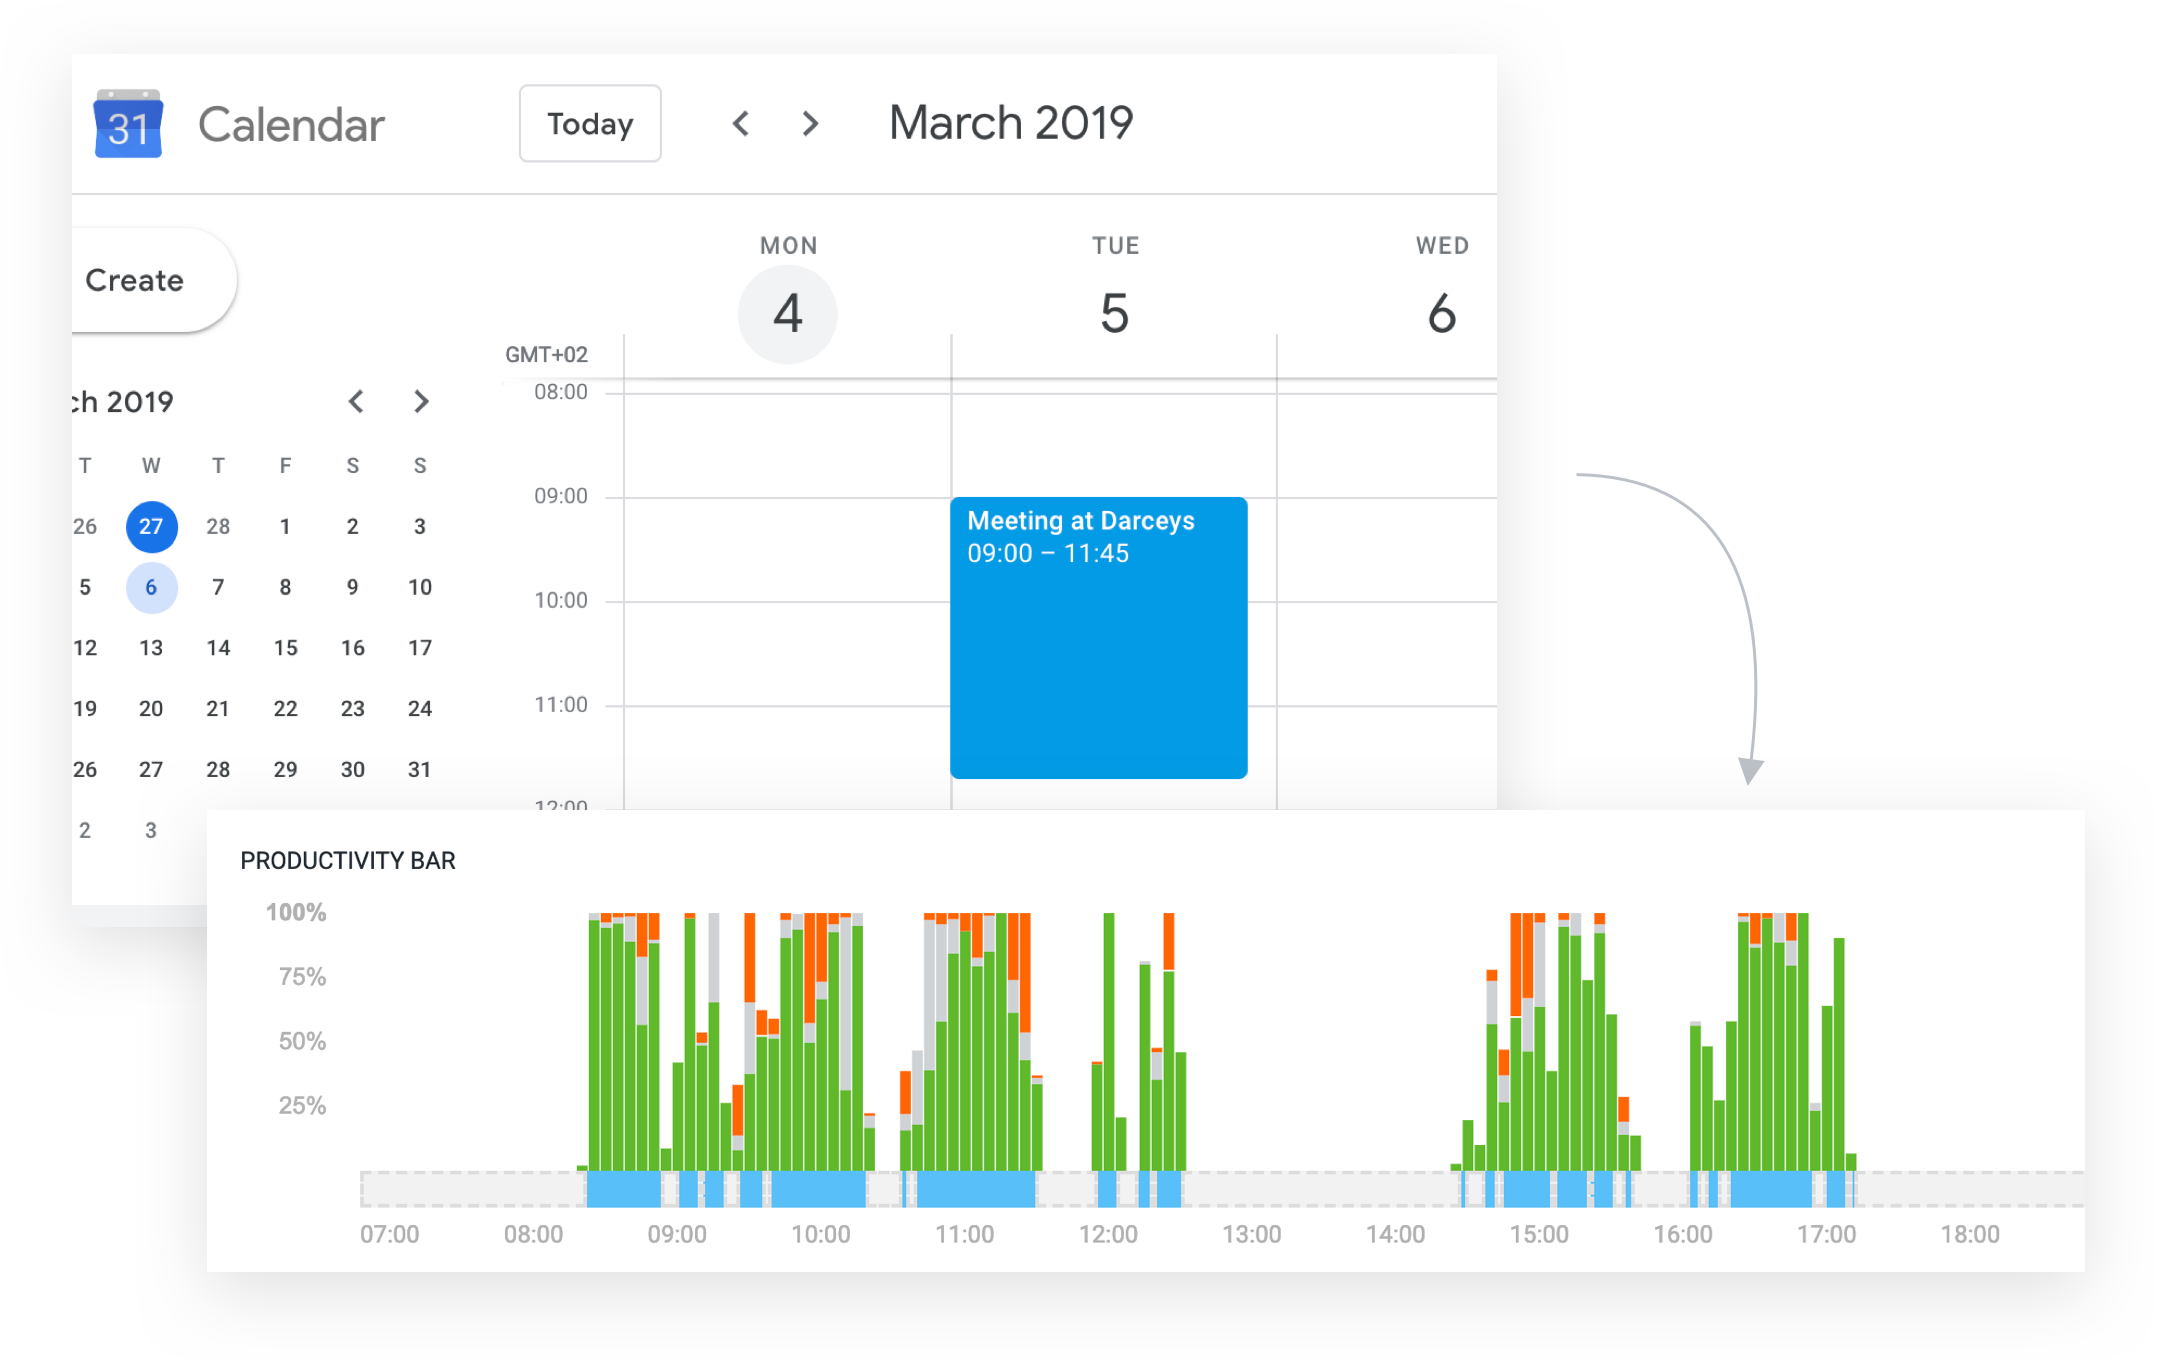The image size is (2157, 1362).
Task: Click the March 2019 heading
Action: [x=1010, y=124]
